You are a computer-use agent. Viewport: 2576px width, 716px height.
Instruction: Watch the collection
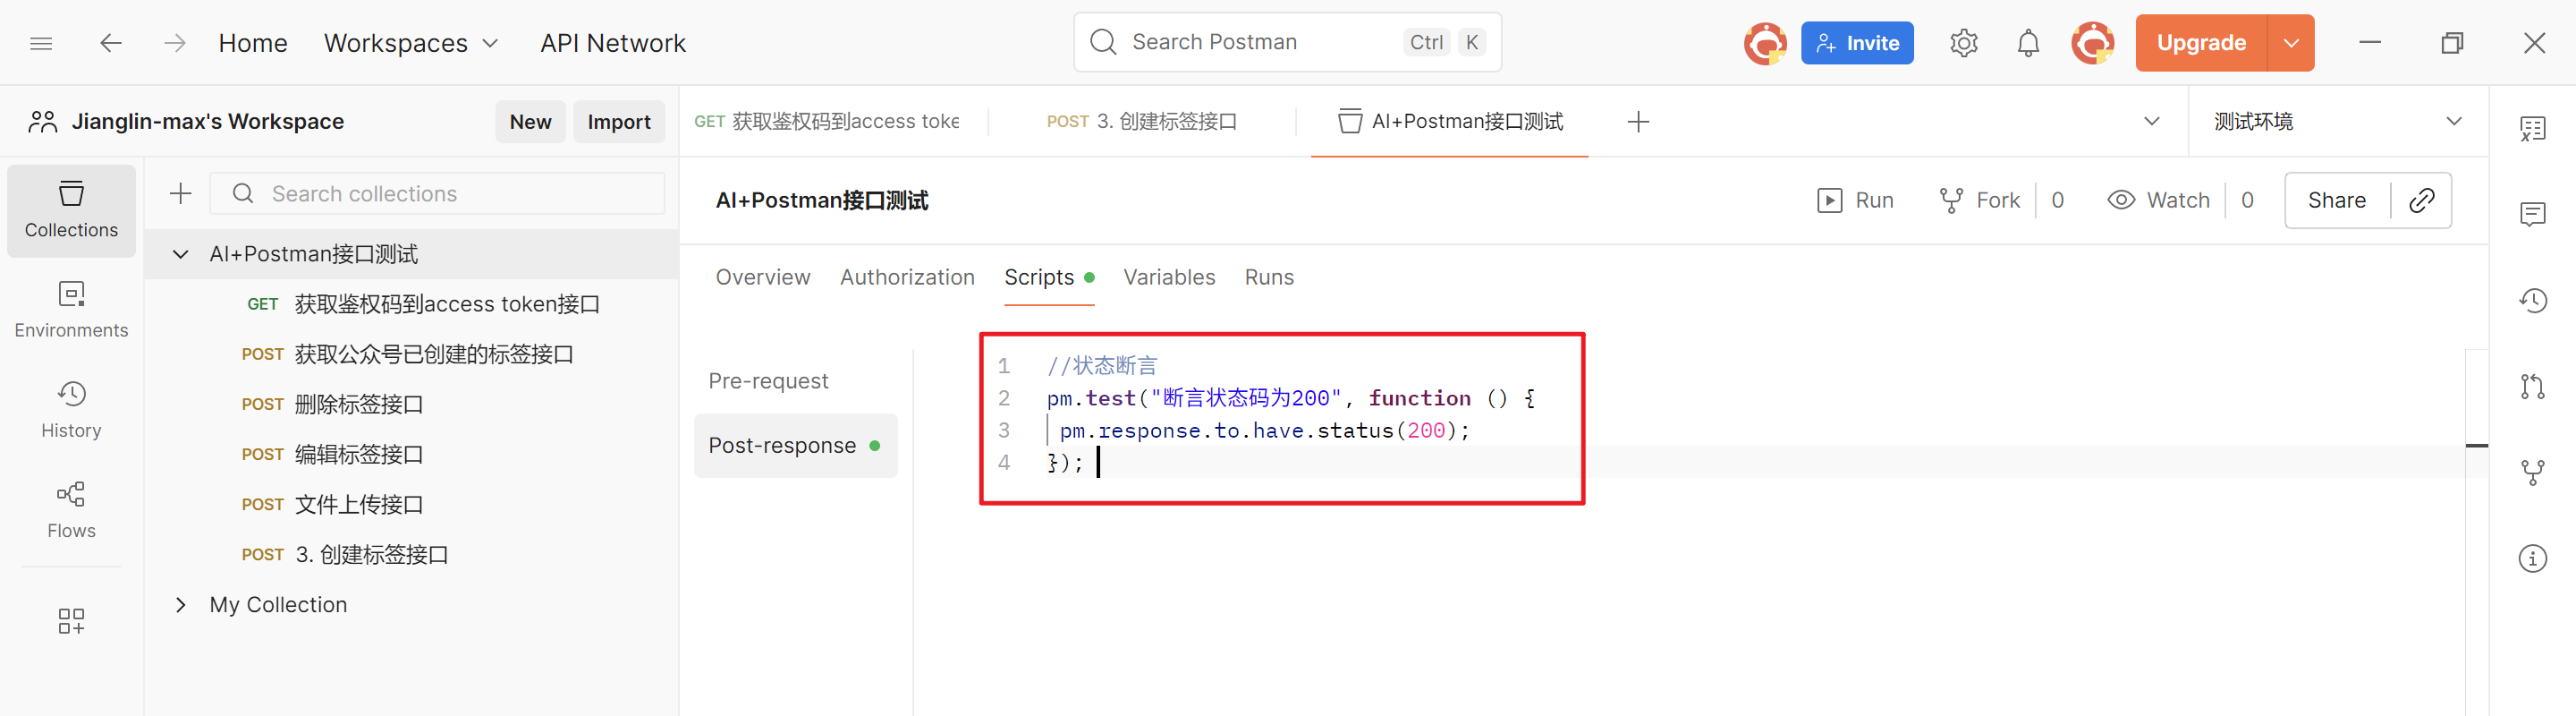click(x=2158, y=200)
